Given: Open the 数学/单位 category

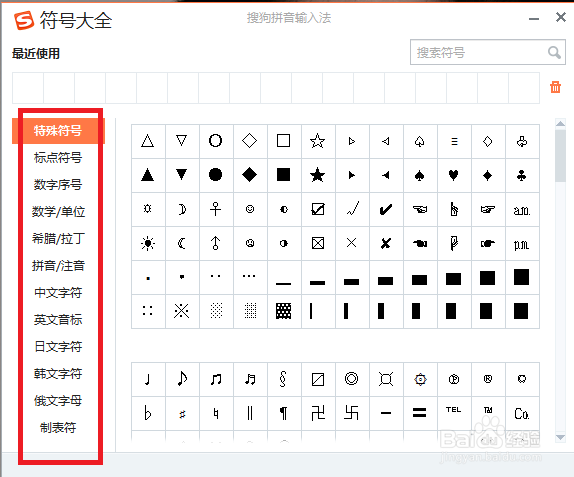Looking at the screenshot, I should 58,212.
